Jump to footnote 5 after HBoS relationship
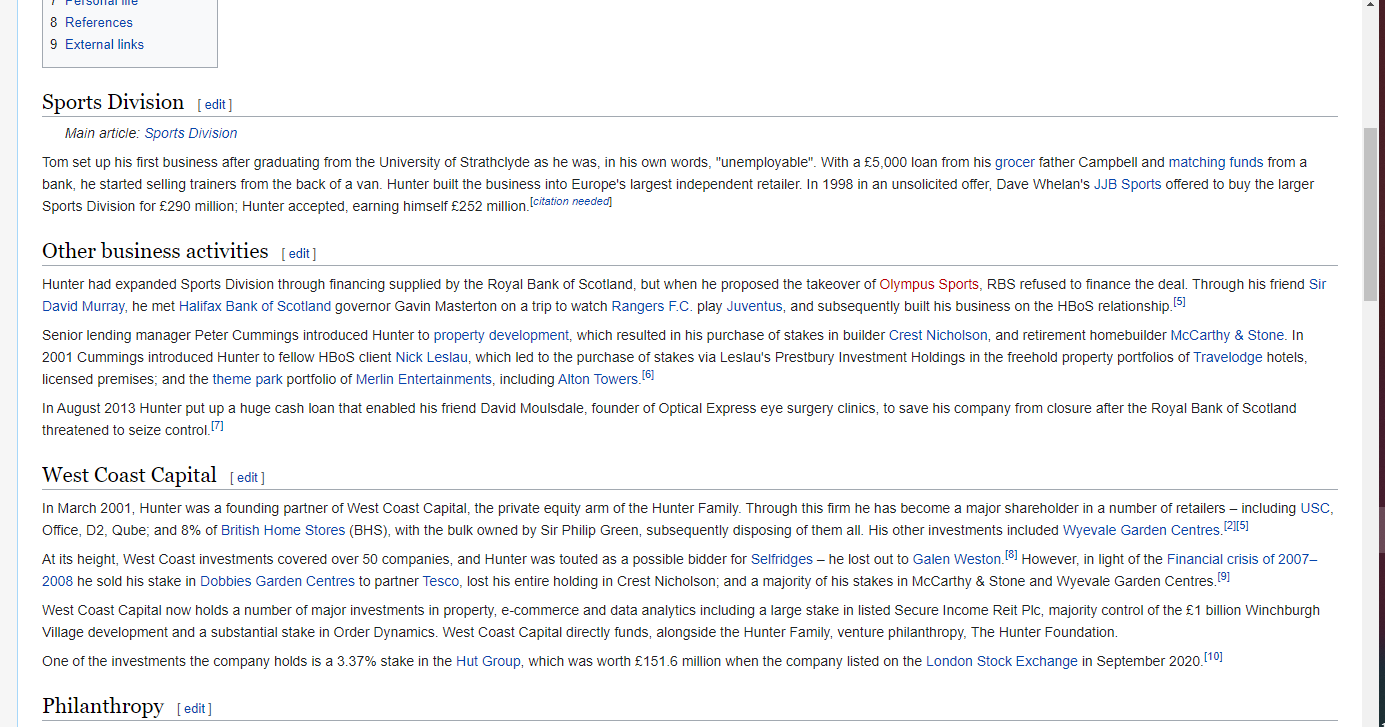The image size is (1385, 727). (x=1179, y=301)
